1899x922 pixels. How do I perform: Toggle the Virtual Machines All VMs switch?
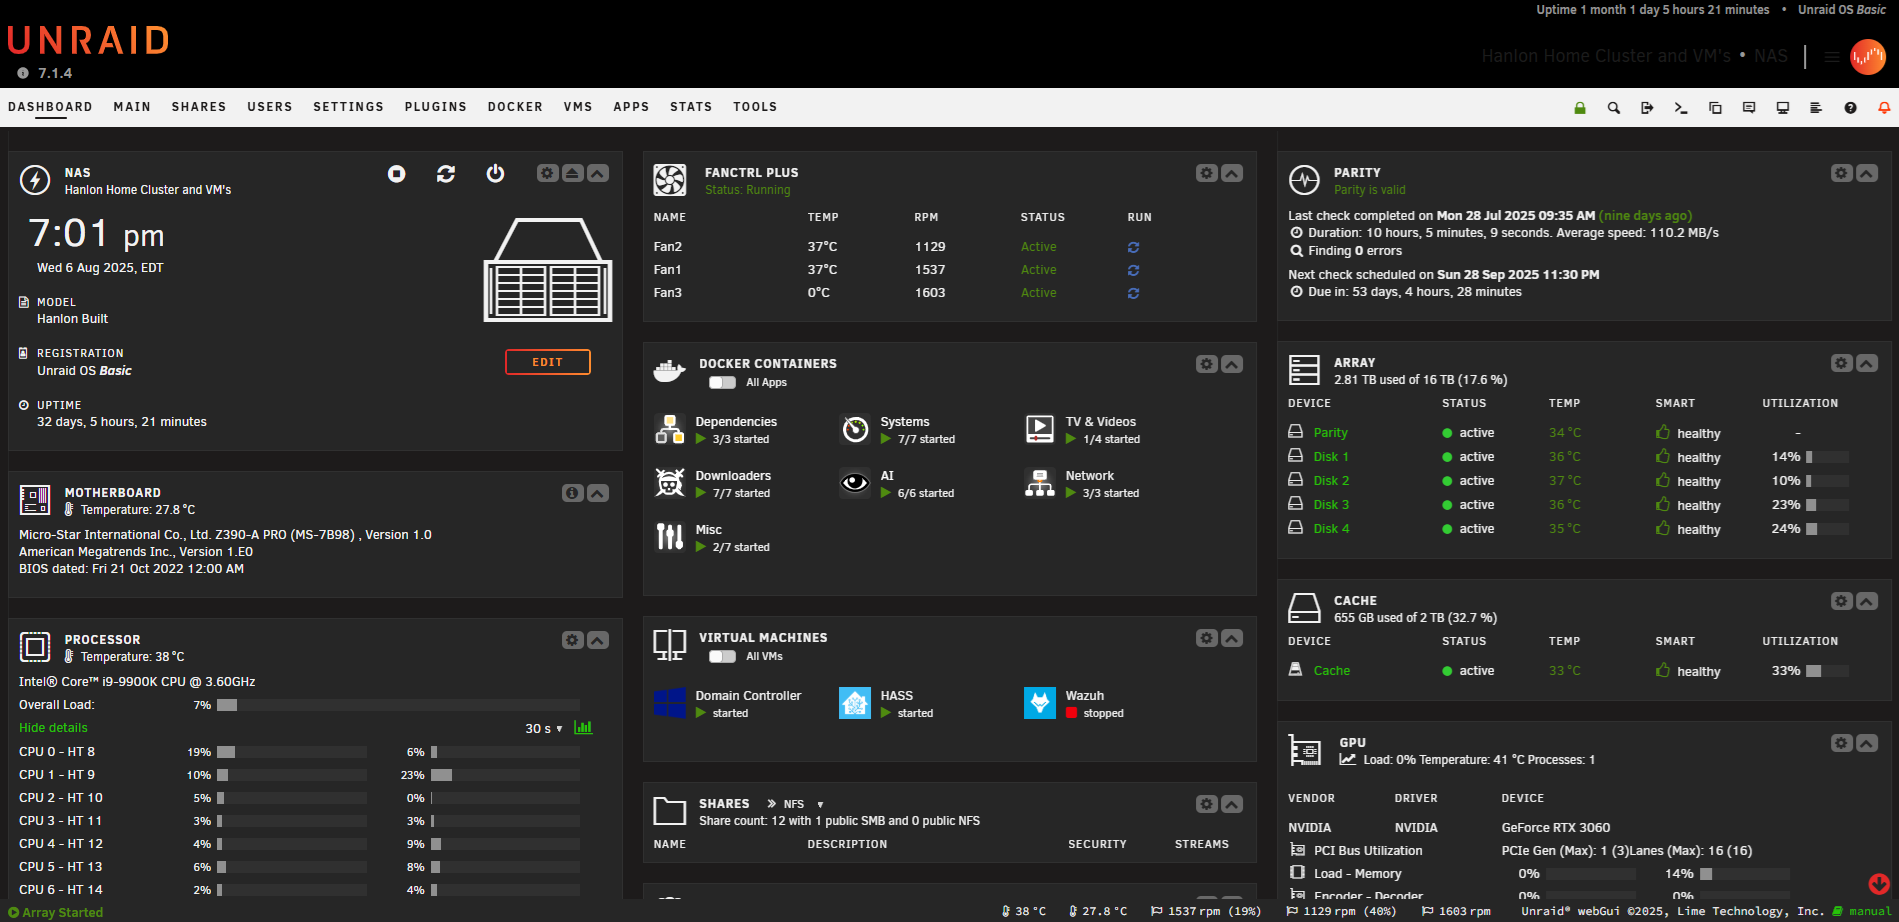point(722,657)
